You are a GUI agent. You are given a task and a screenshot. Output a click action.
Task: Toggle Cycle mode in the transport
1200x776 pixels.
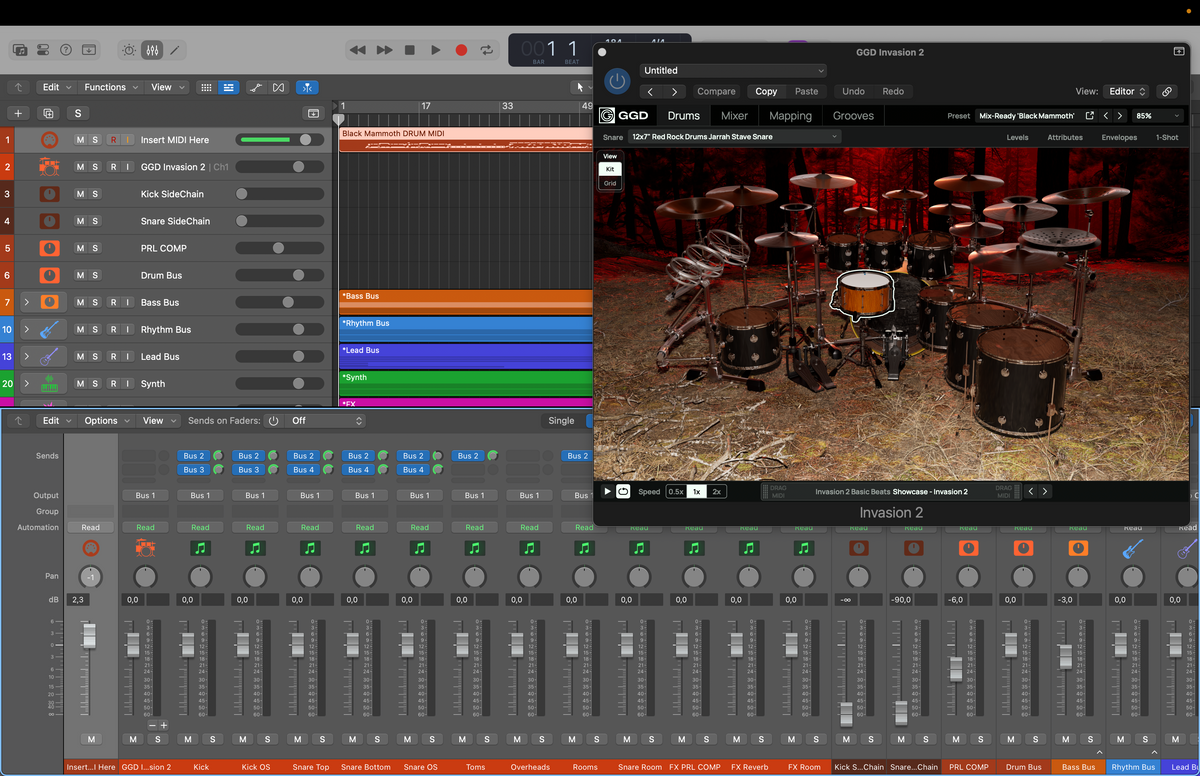click(x=487, y=50)
